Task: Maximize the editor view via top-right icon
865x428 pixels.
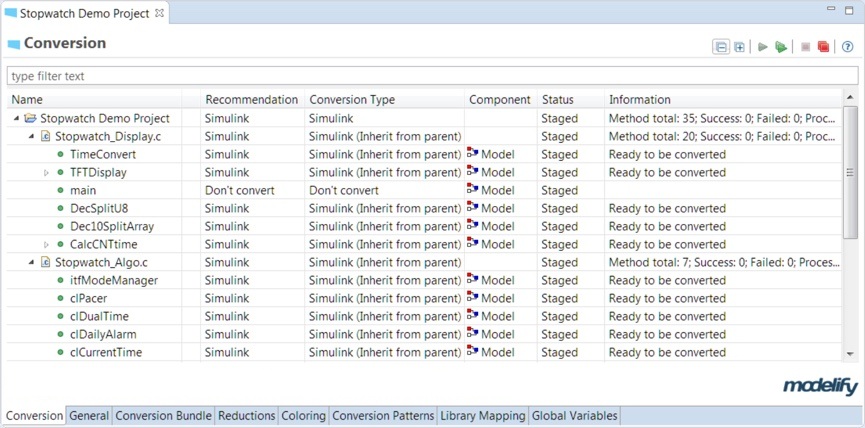Action: coord(849,10)
